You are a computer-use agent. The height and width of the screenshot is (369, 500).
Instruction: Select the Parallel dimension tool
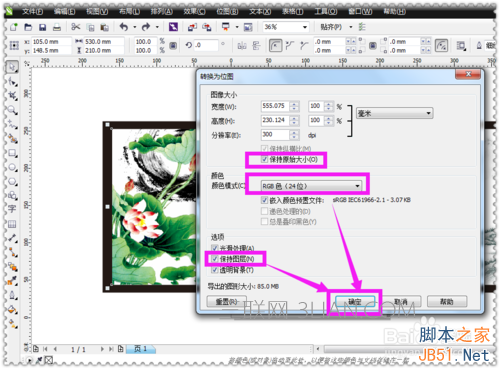(13, 238)
